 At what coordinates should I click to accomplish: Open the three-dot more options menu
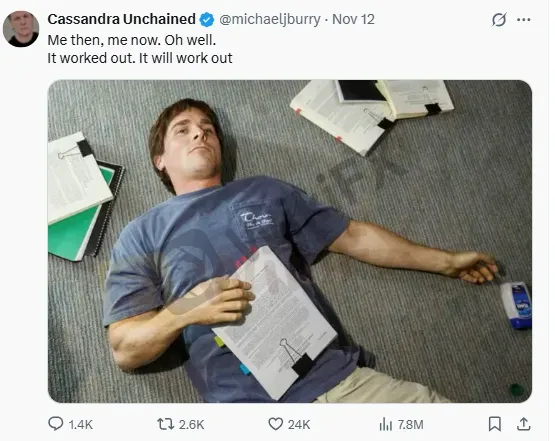point(524,19)
